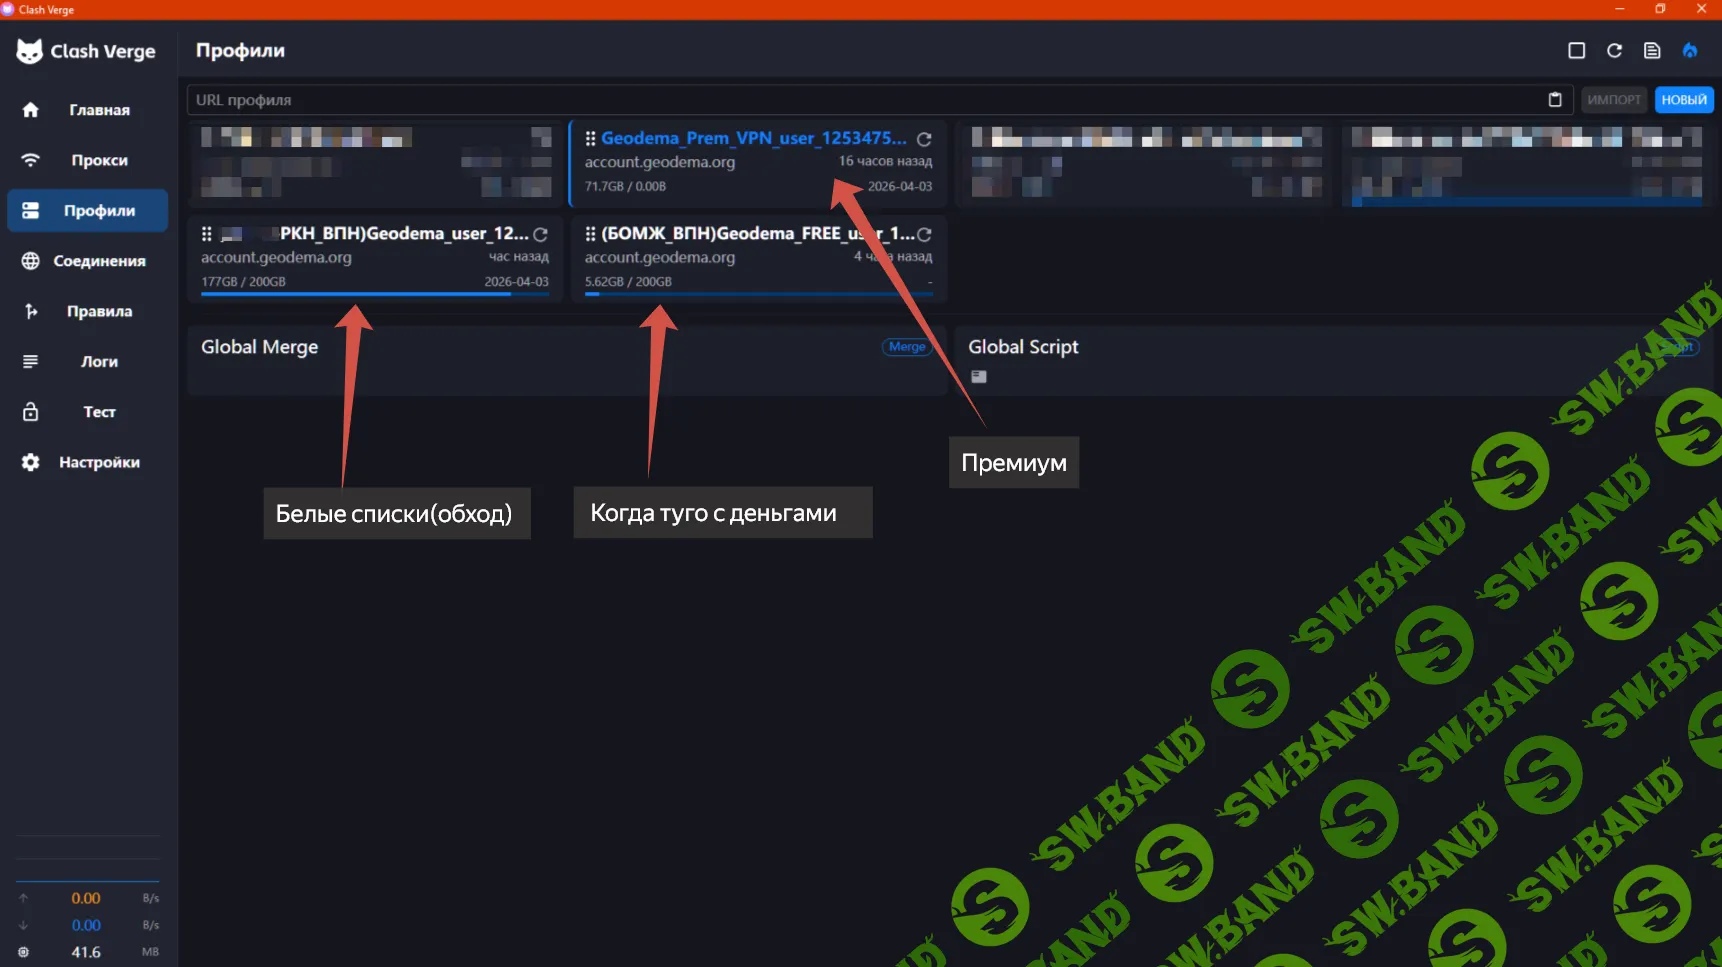Click the ИМПОРТ button
Viewport: 1722px width, 967px height.
click(1613, 100)
